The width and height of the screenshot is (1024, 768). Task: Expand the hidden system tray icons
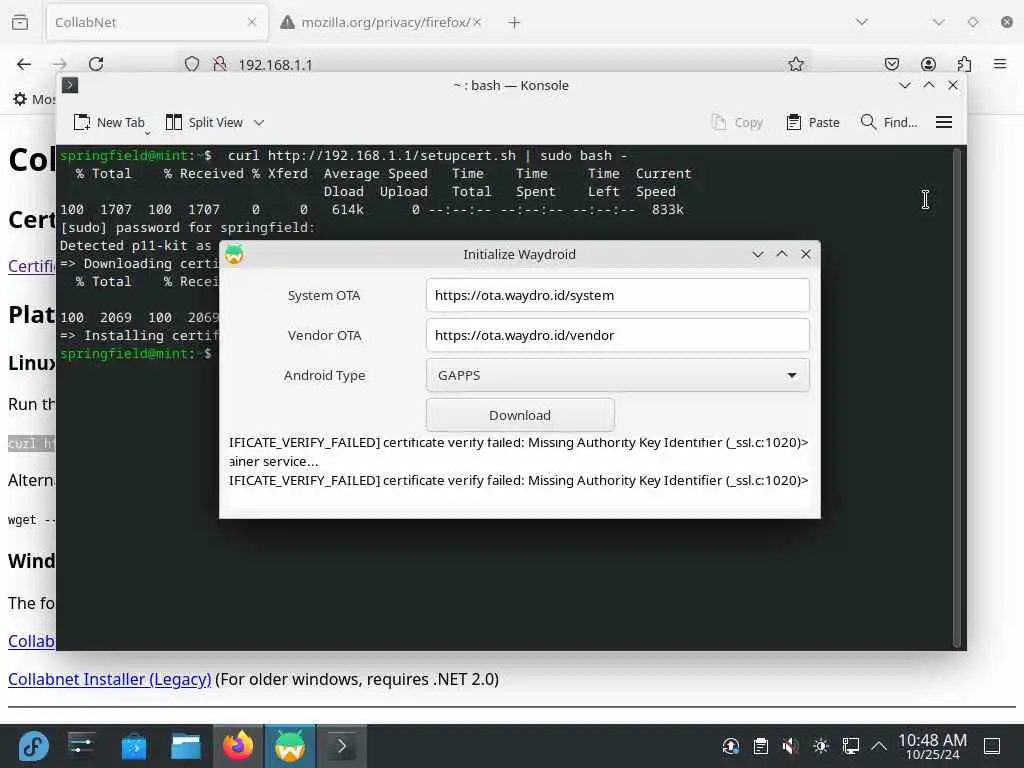click(879, 746)
